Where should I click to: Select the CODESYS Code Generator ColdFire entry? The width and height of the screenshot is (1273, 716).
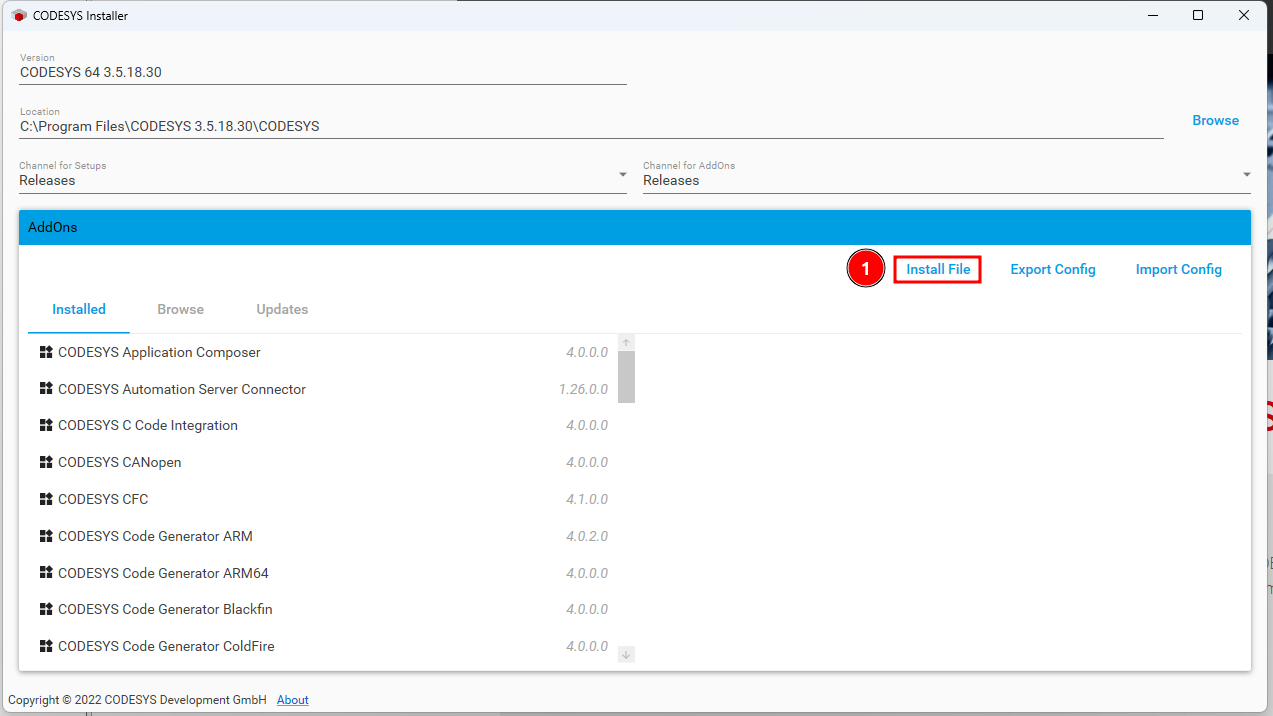(x=323, y=646)
